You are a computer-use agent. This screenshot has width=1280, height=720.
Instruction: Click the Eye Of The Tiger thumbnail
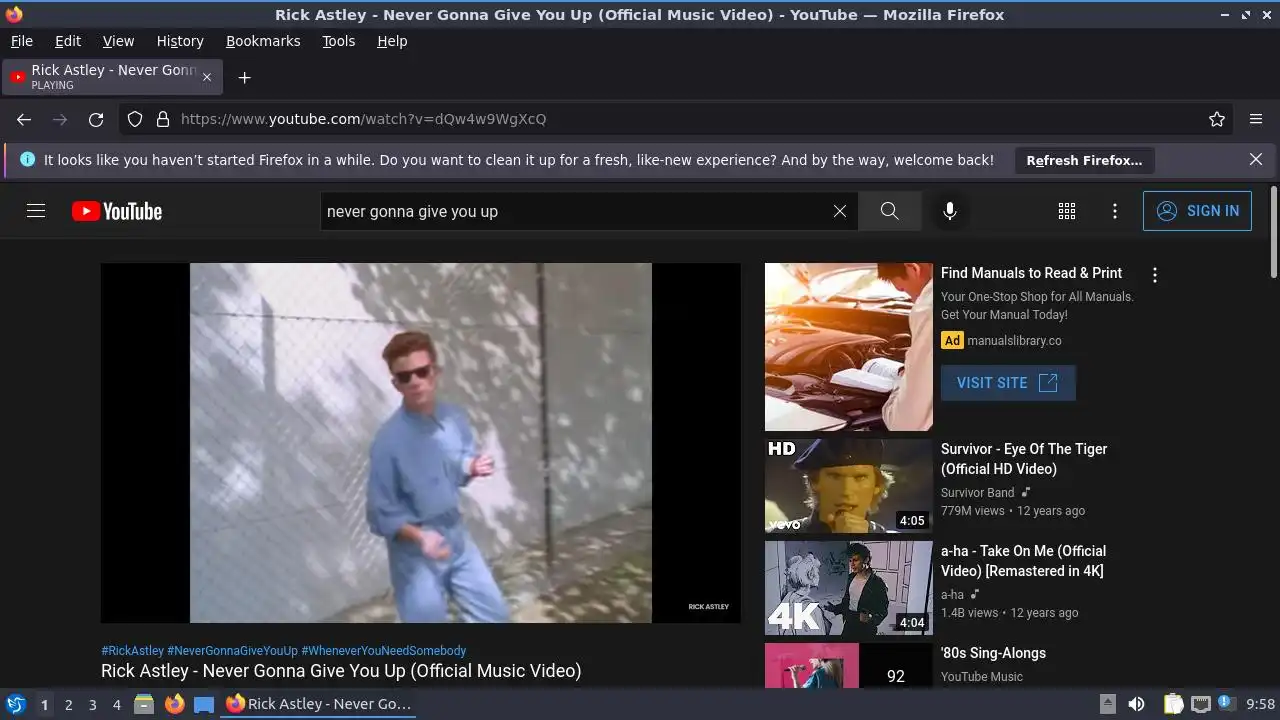848,486
